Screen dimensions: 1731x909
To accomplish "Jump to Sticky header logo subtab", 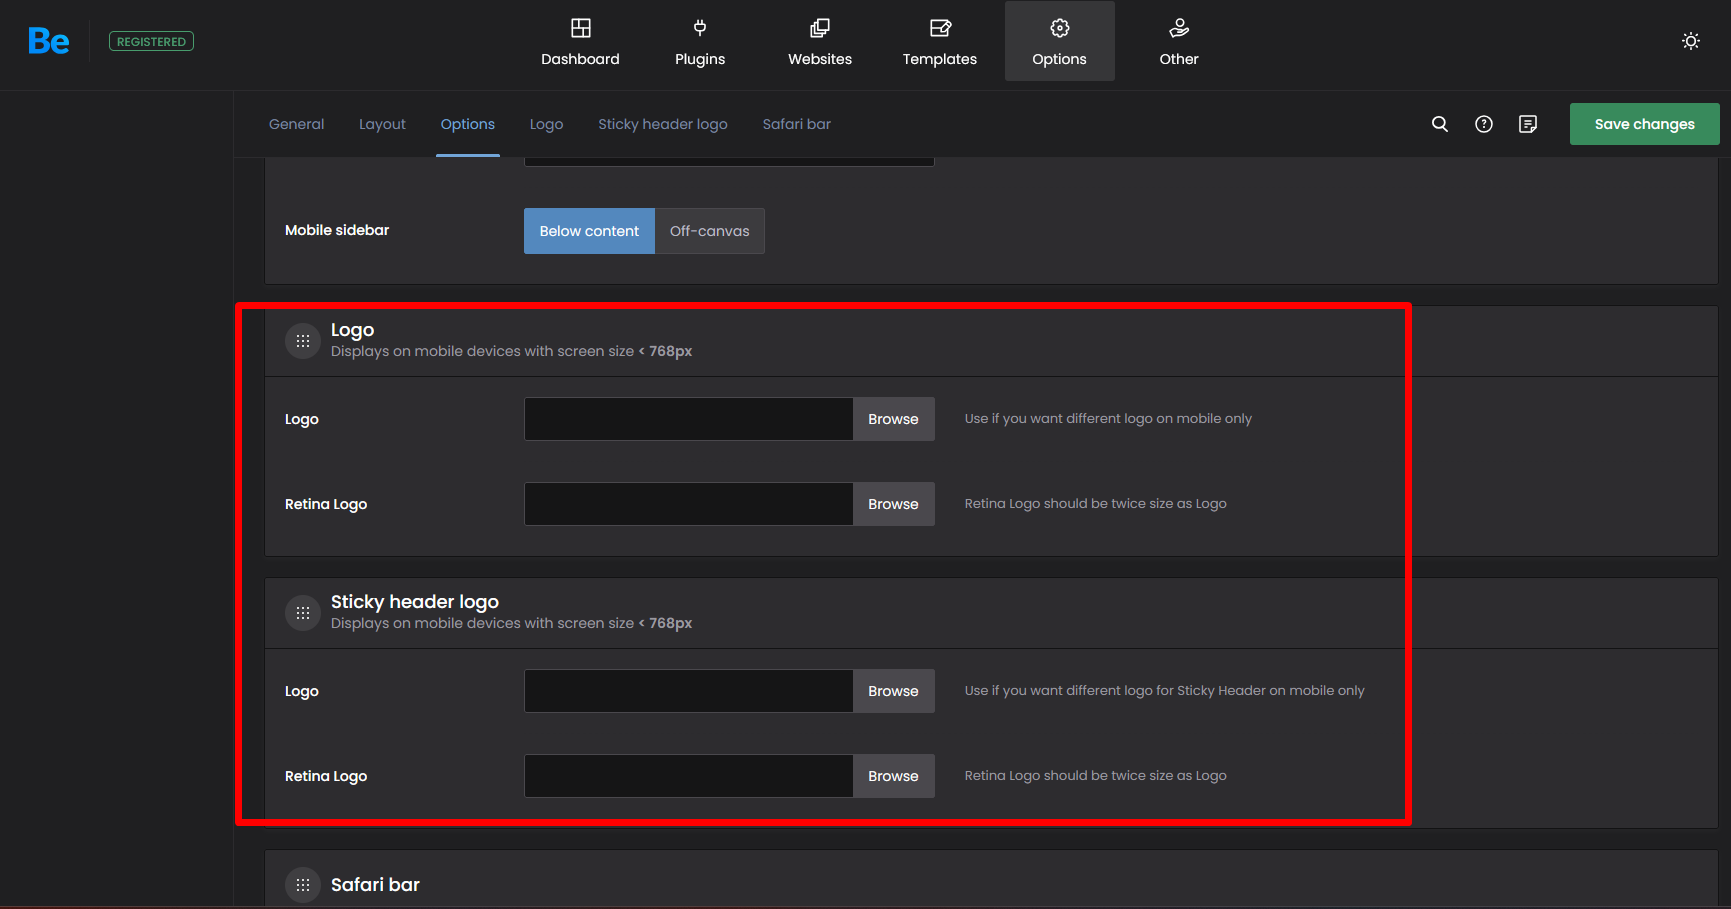I will [663, 124].
